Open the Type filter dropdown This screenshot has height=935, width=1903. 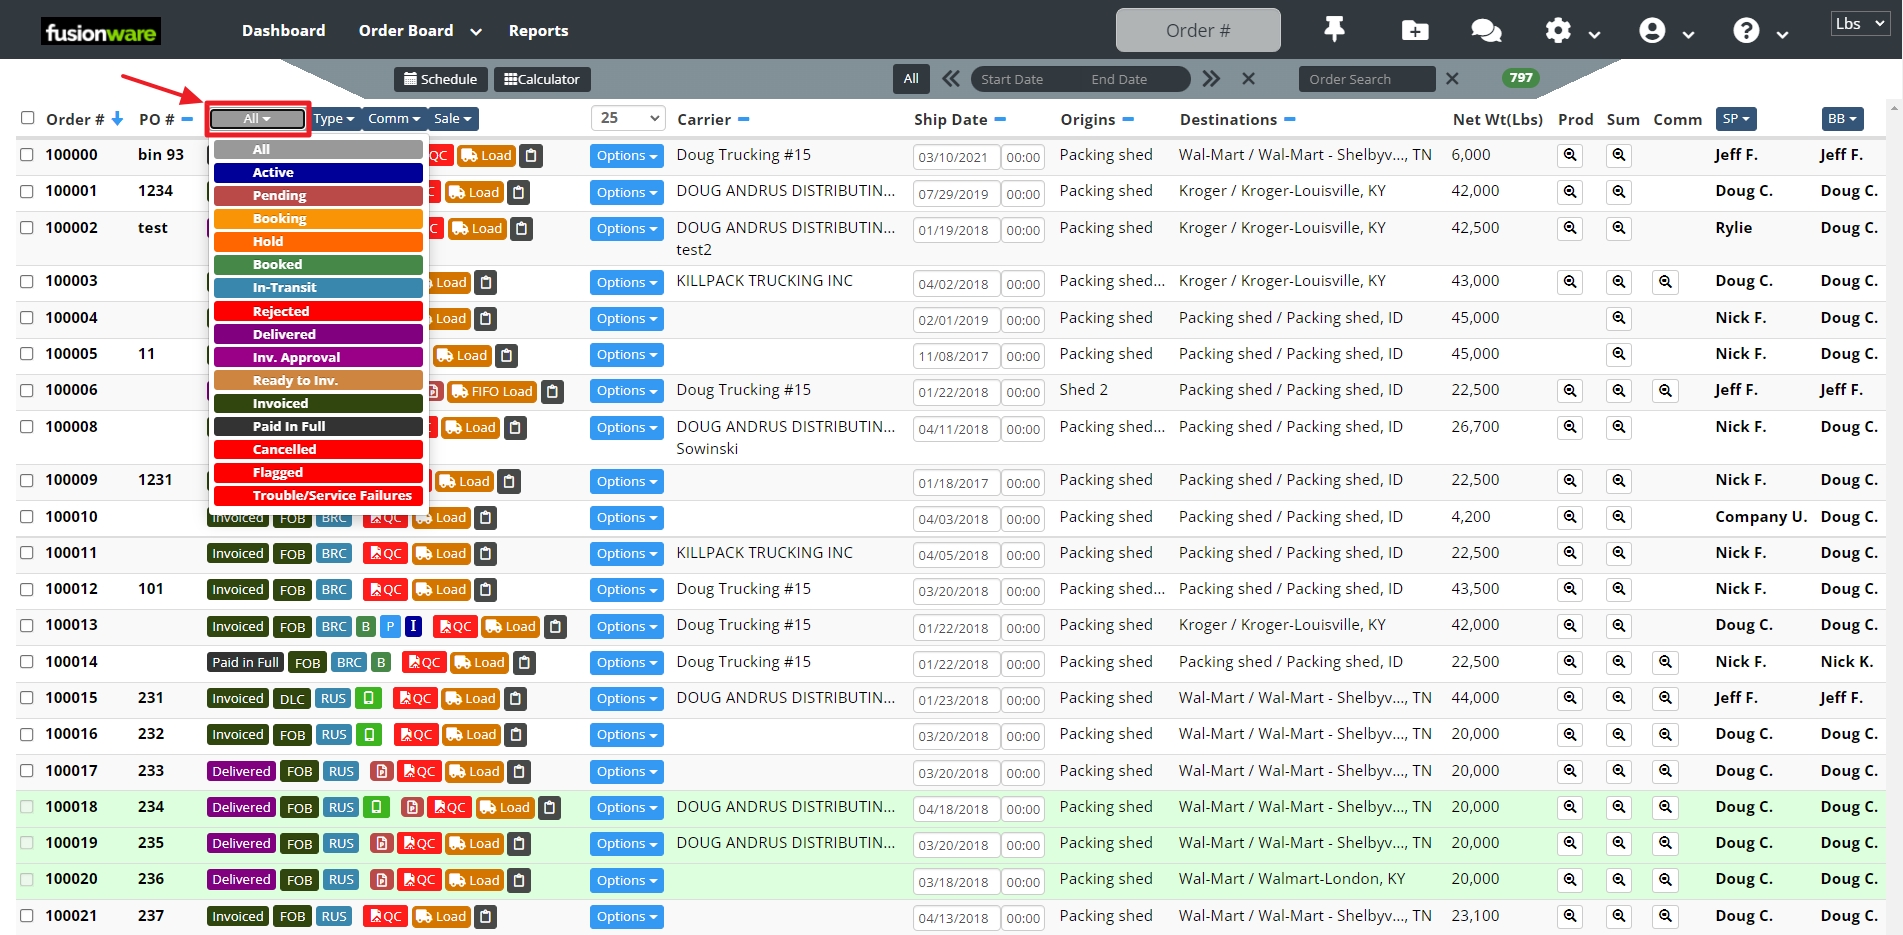coord(334,119)
